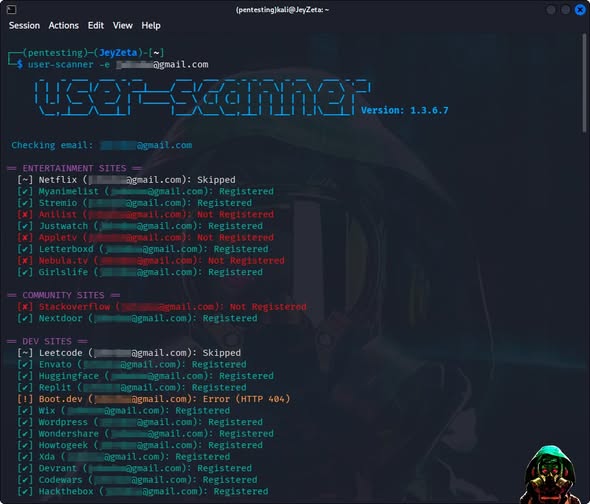This screenshot has height=504, width=590.
Task: Click the user-scanner command line text
Action: pyautogui.click(x=118, y=65)
